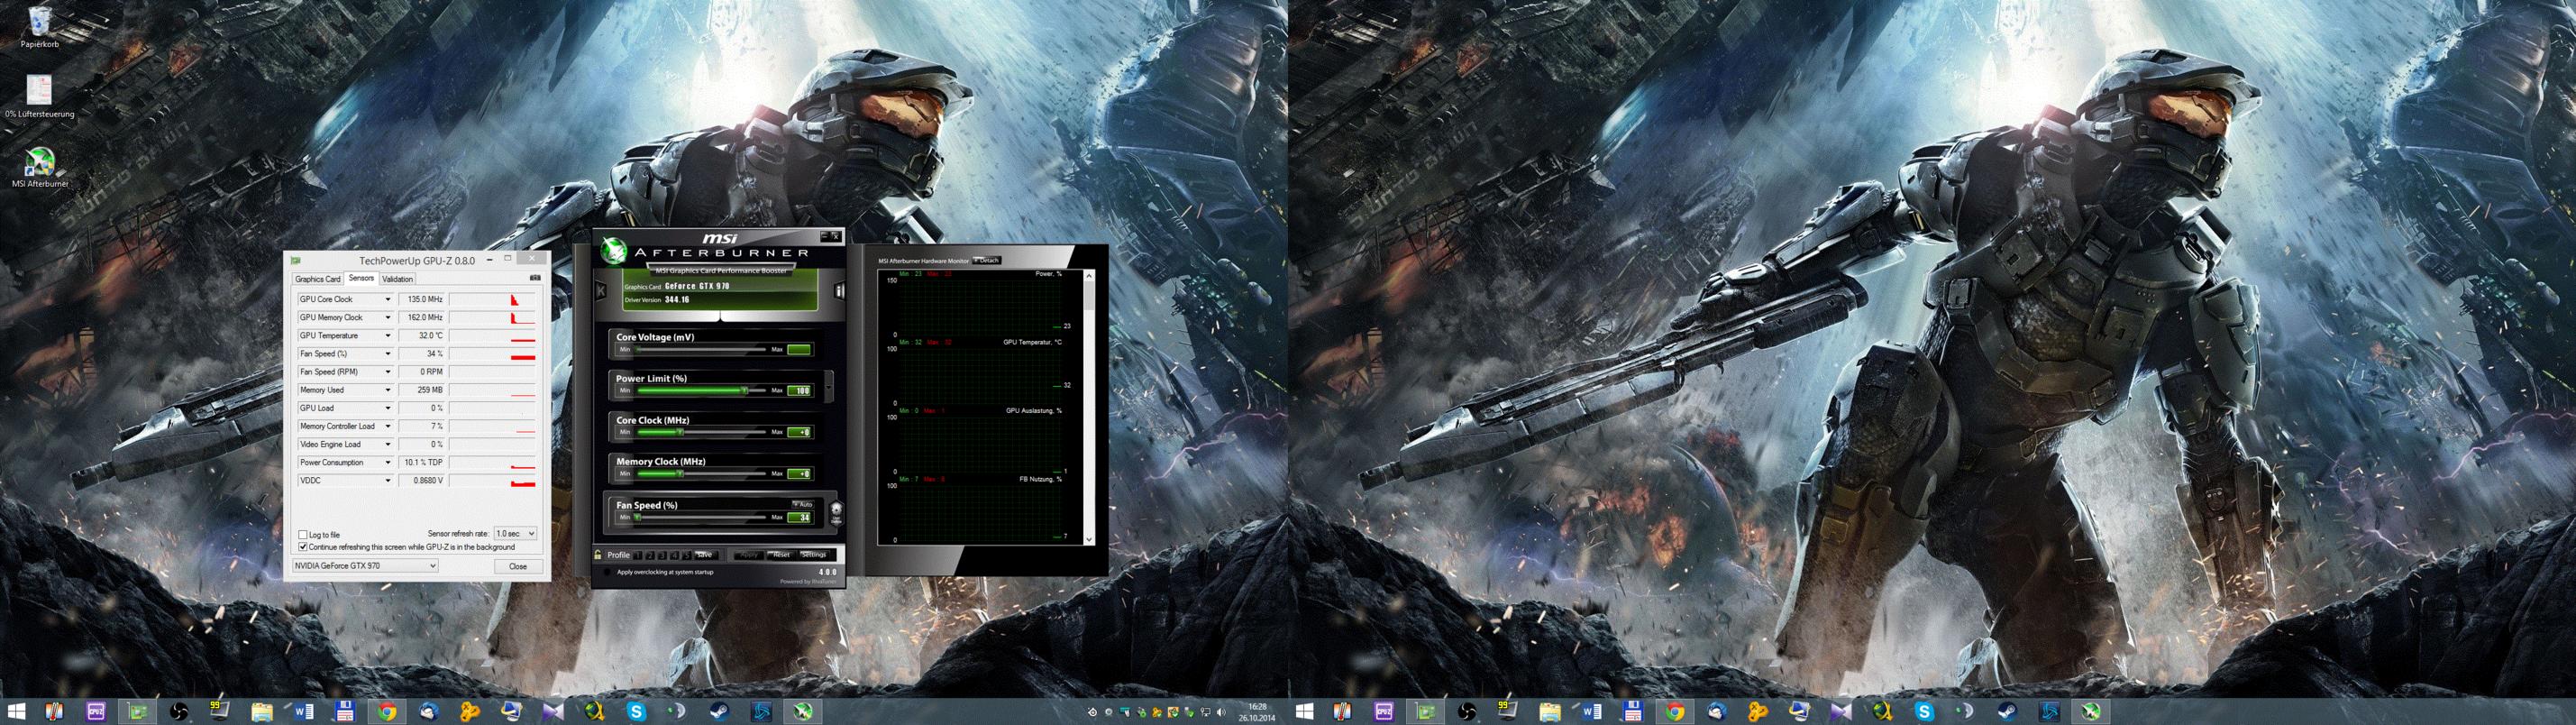
Task: Click the GPU-Z screenshot camera icon
Action: [x=535, y=278]
